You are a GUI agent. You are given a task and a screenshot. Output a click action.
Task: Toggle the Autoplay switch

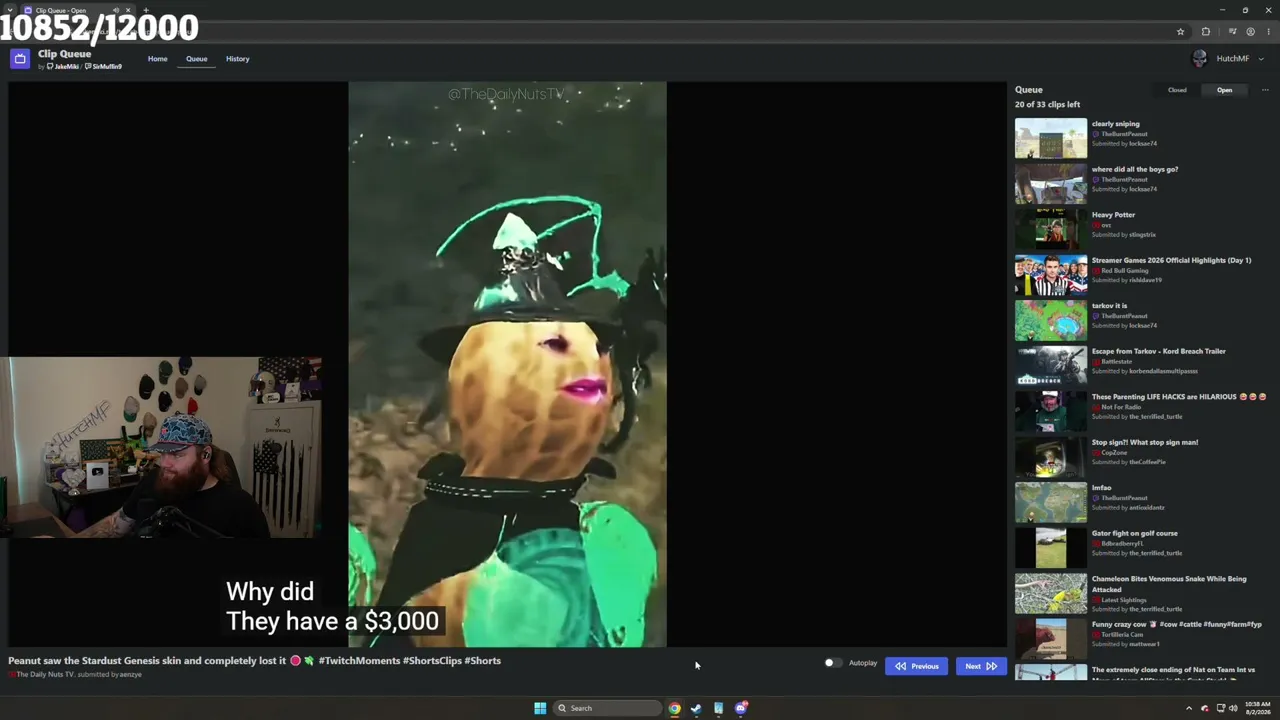pyautogui.click(x=832, y=663)
